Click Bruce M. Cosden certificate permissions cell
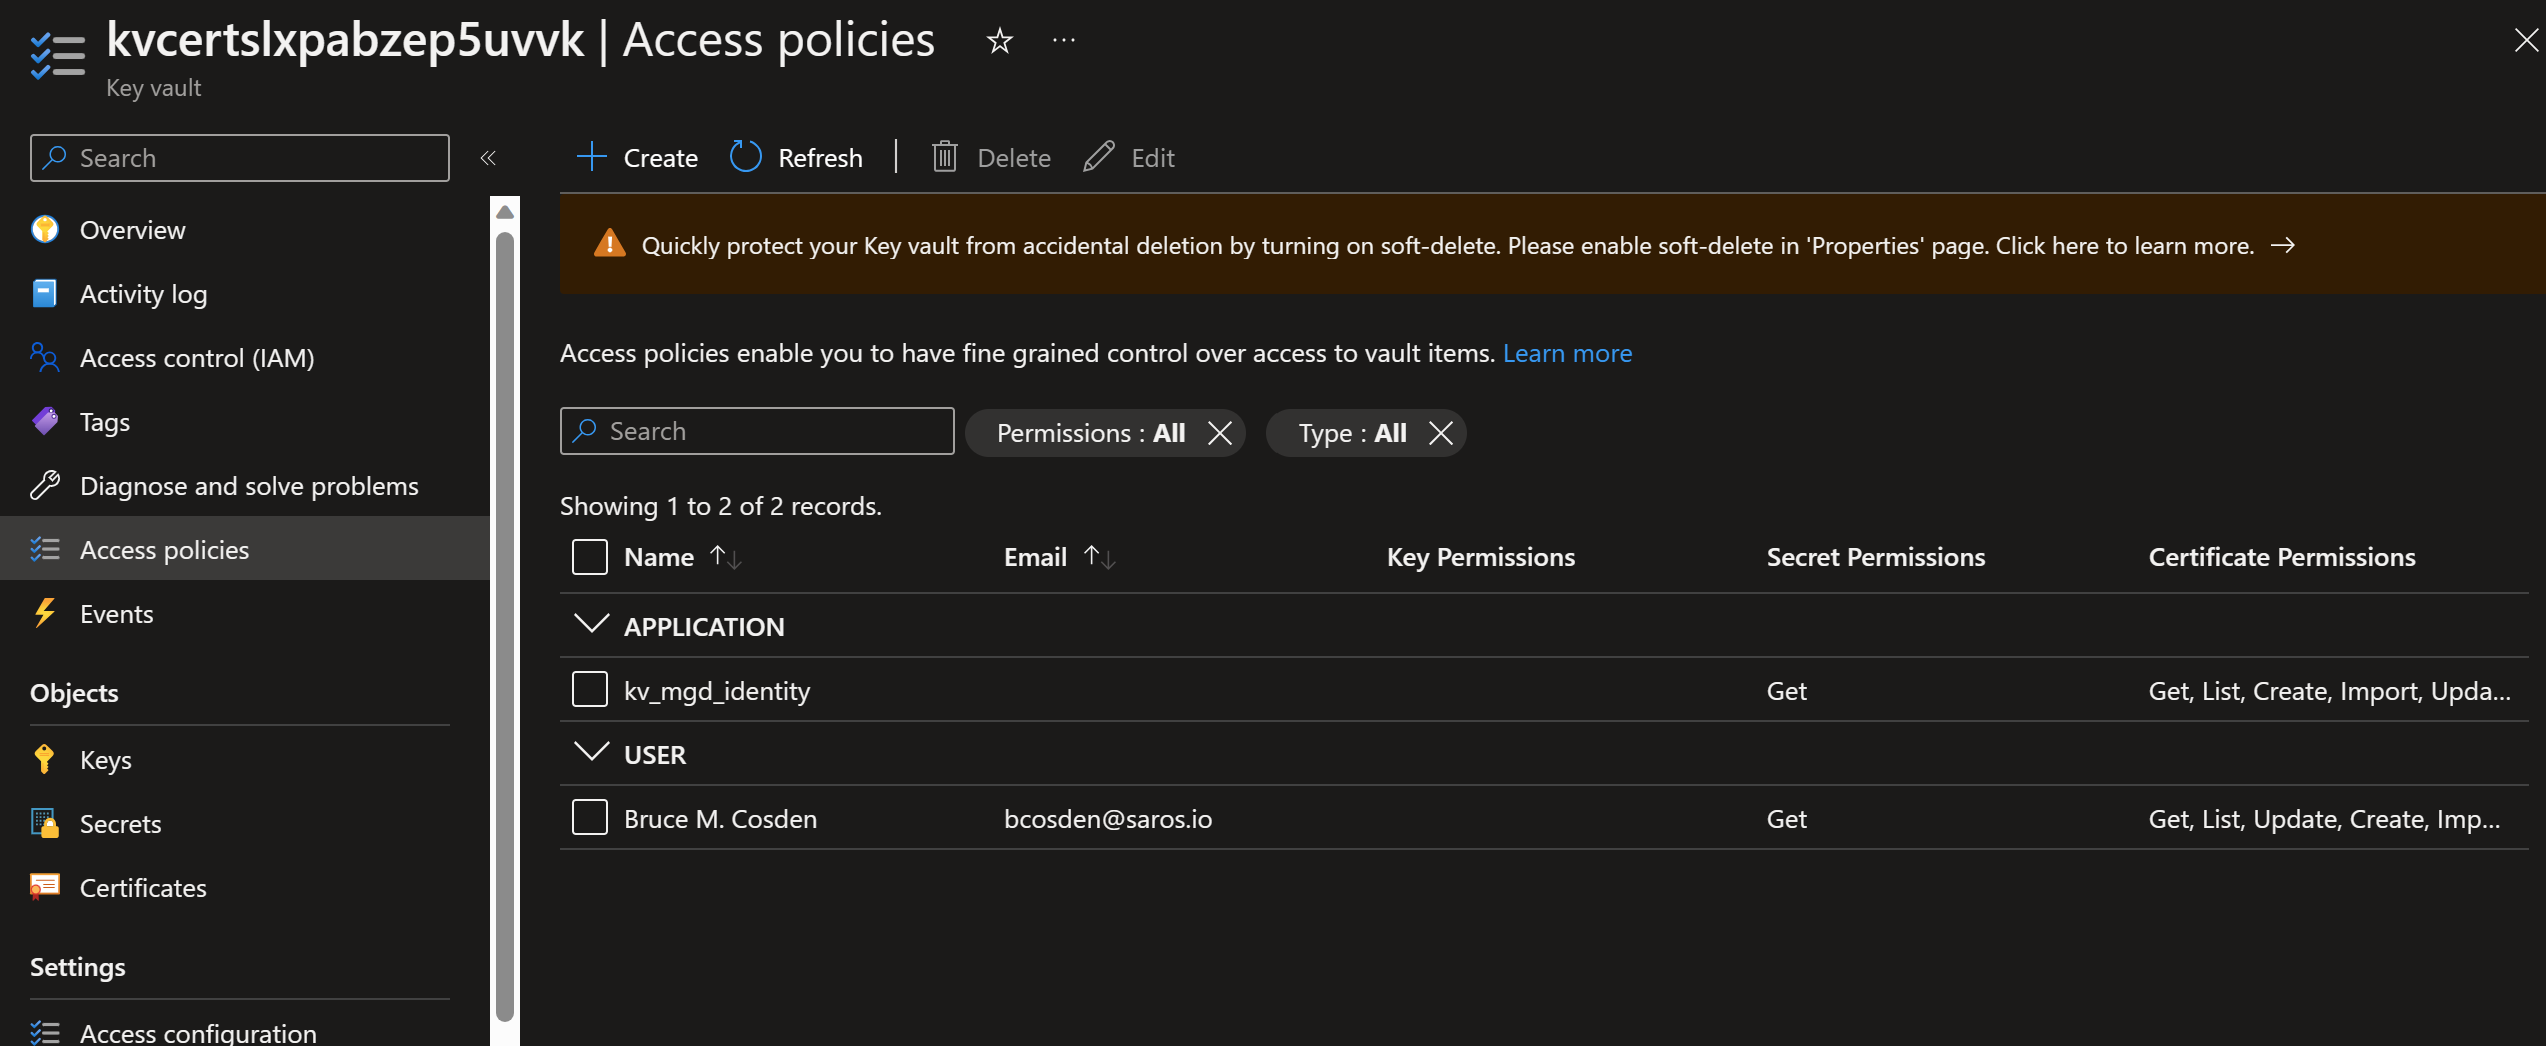The image size is (2546, 1046). pyautogui.click(x=2324, y=819)
